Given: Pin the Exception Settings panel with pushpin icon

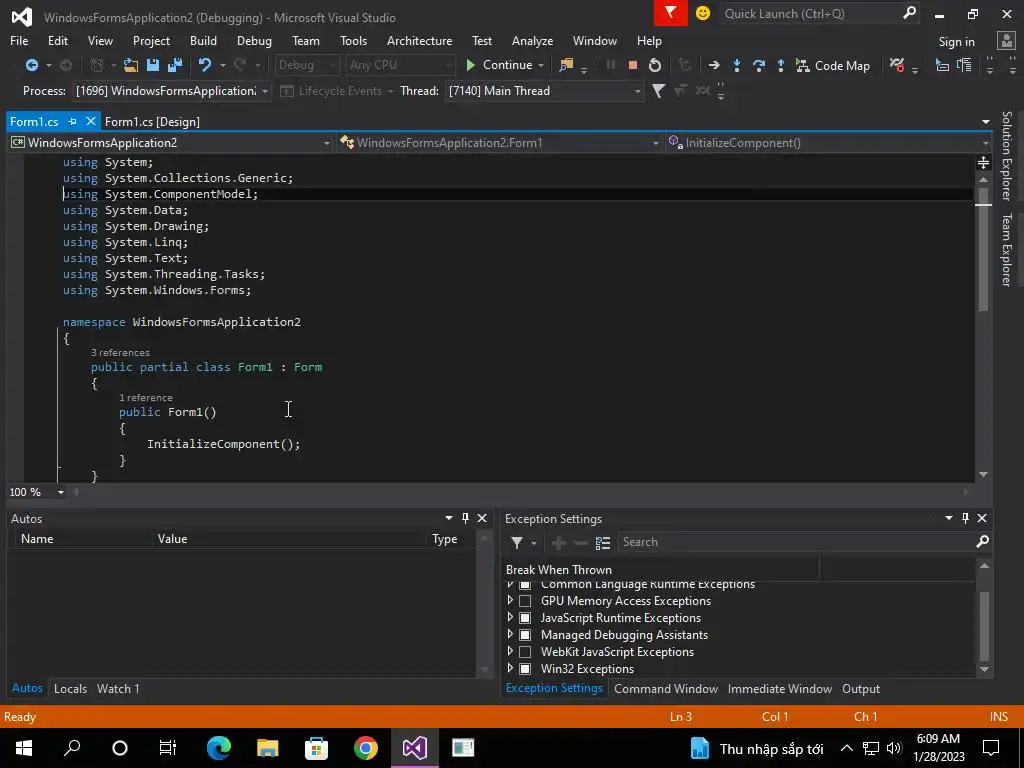Looking at the screenshot, I should click(965, 518).
